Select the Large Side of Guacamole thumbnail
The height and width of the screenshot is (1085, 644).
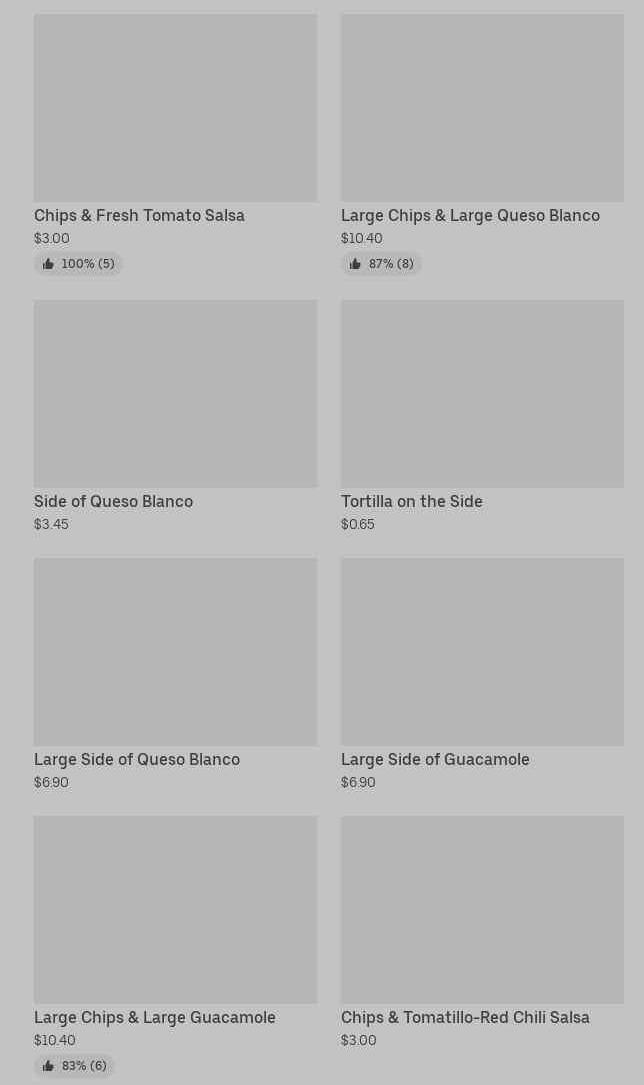(482, 652)
